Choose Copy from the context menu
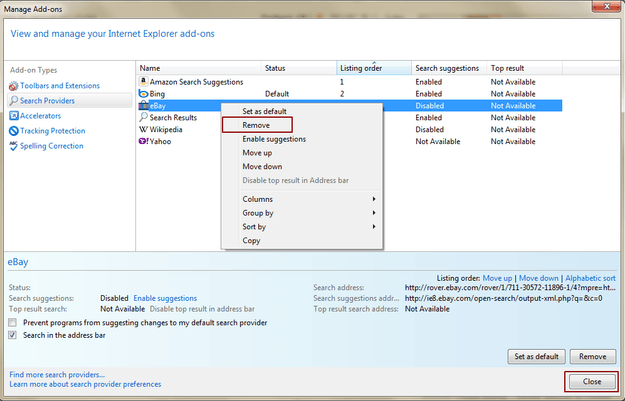Screen dimensions: 625x401 click(251, 240)
